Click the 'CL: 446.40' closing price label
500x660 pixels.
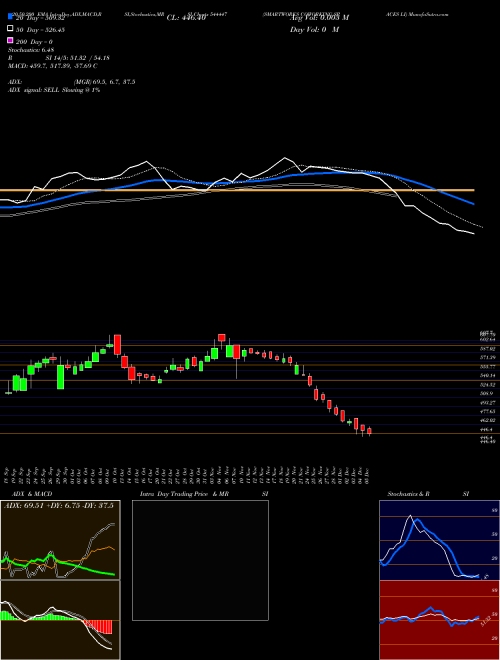click(186, 18)
